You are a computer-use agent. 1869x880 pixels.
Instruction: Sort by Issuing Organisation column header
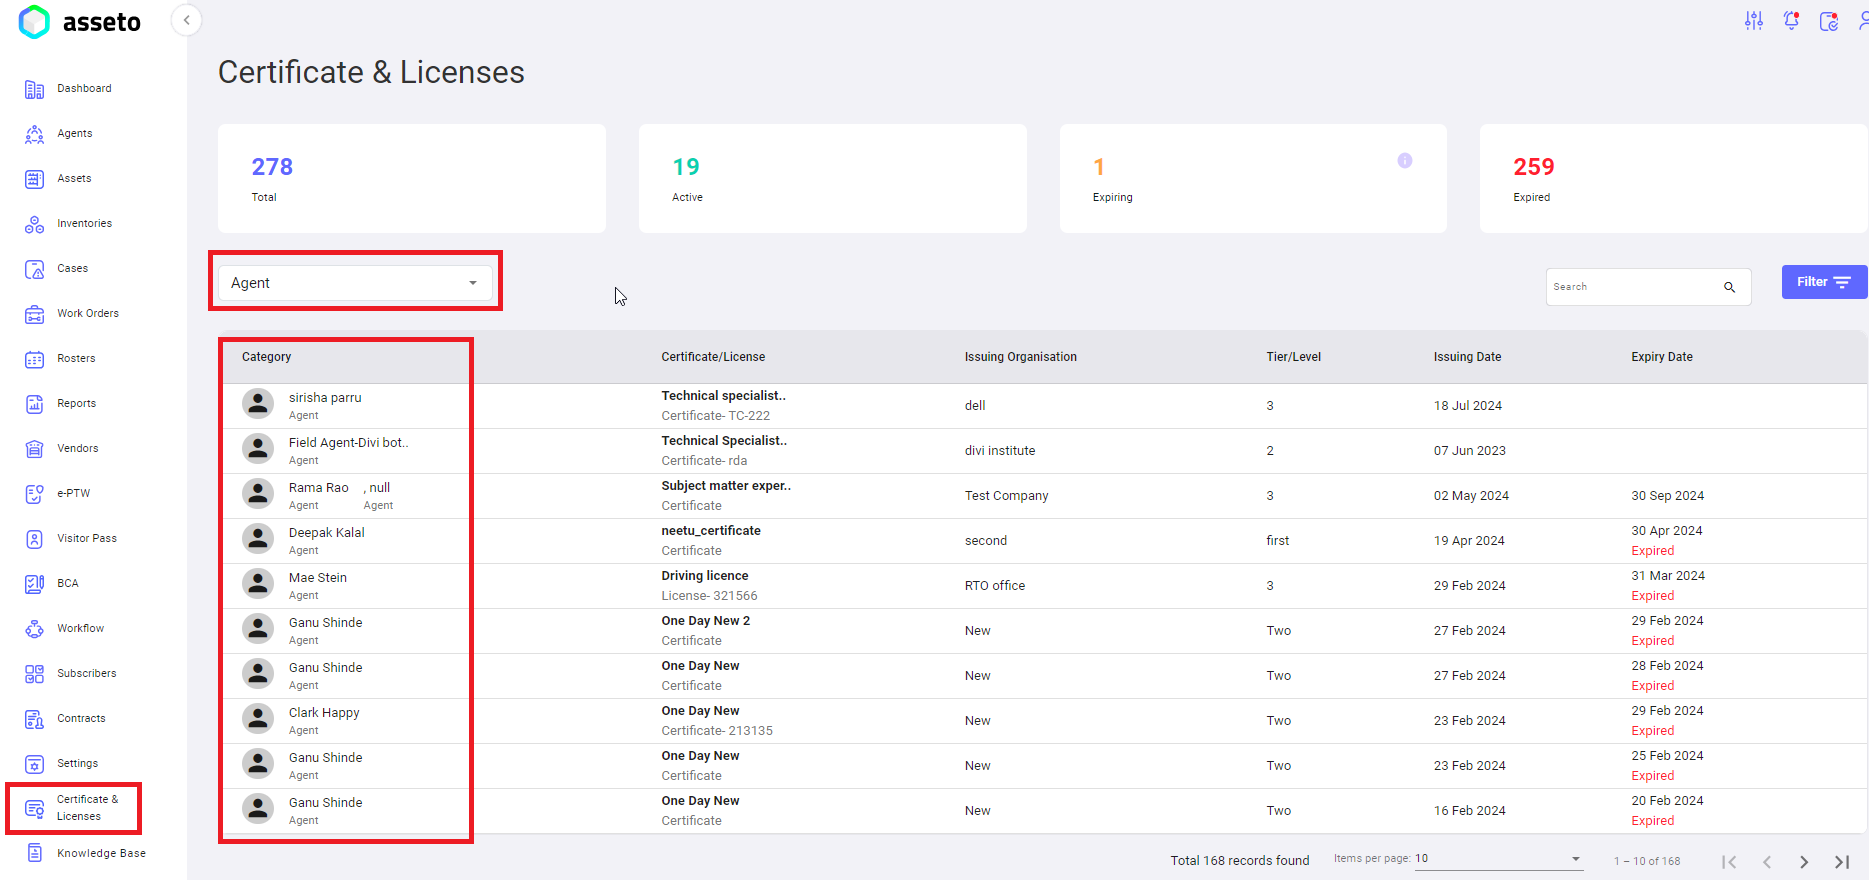click(x=1020, y=357)
